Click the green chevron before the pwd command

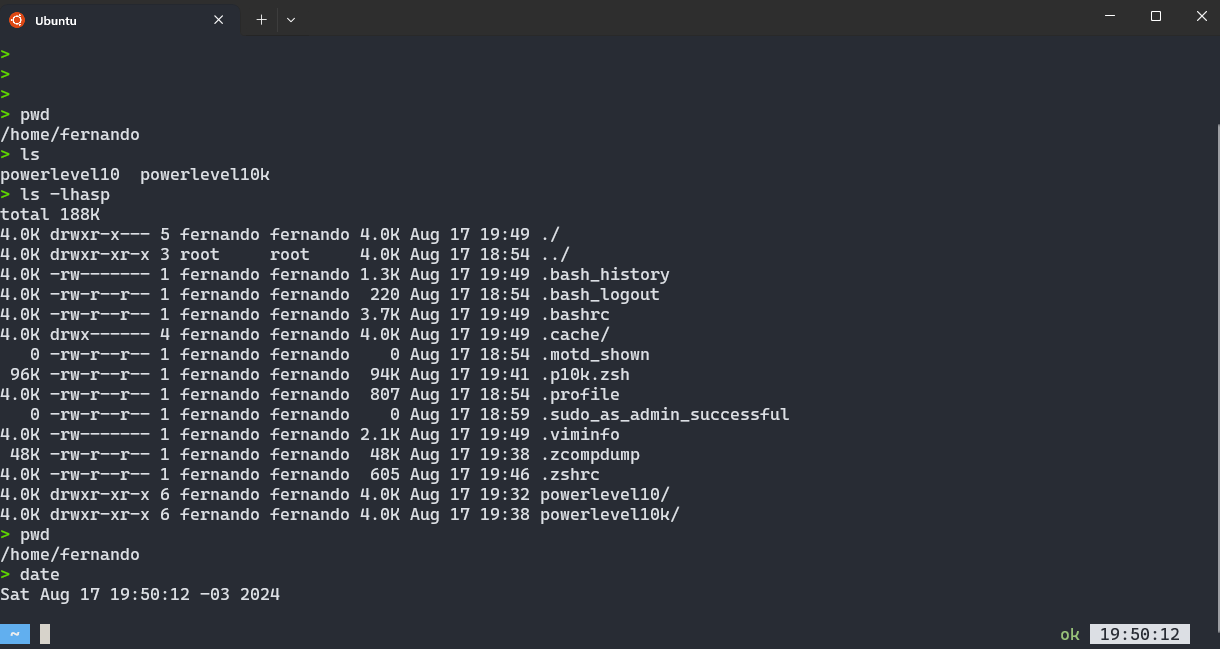coord(7,114)
